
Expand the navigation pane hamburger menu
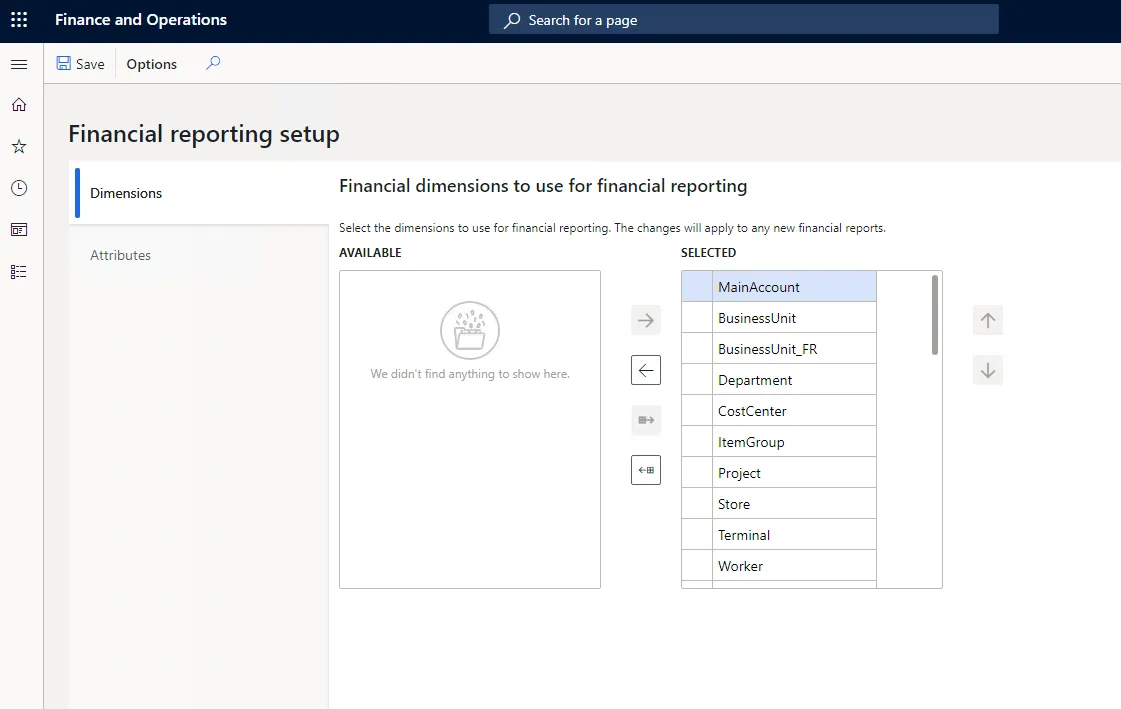coord(18,63)
